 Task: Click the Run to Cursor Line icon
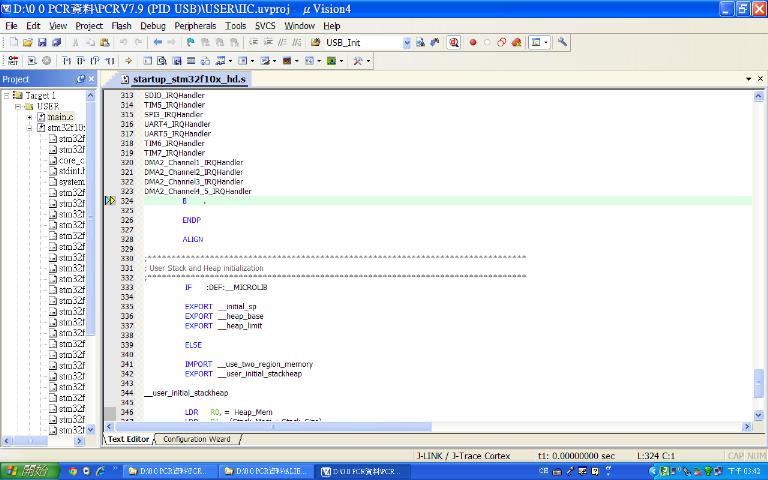(109, 61)
